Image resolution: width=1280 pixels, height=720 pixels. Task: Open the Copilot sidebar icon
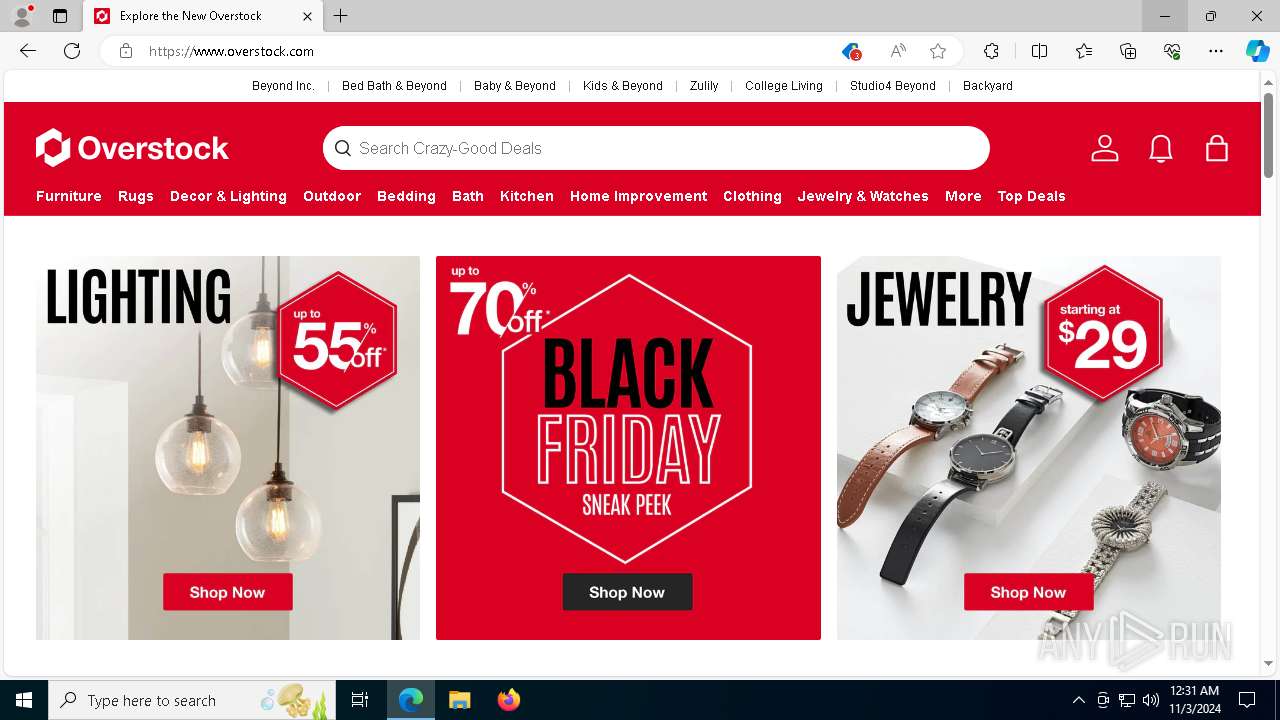(x=1257, y=51)
